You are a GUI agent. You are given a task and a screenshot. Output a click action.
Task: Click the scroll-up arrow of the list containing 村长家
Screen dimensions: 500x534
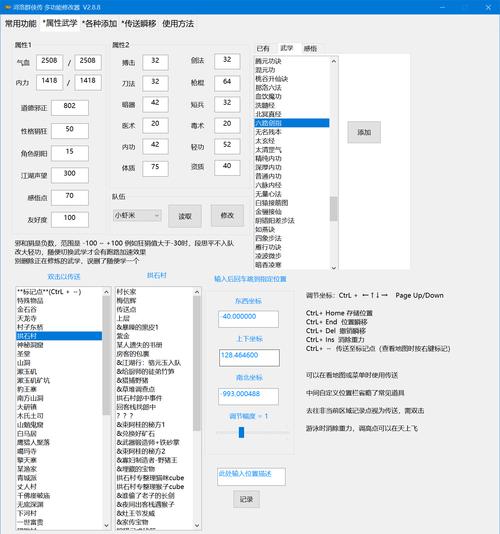pos(197,292)
